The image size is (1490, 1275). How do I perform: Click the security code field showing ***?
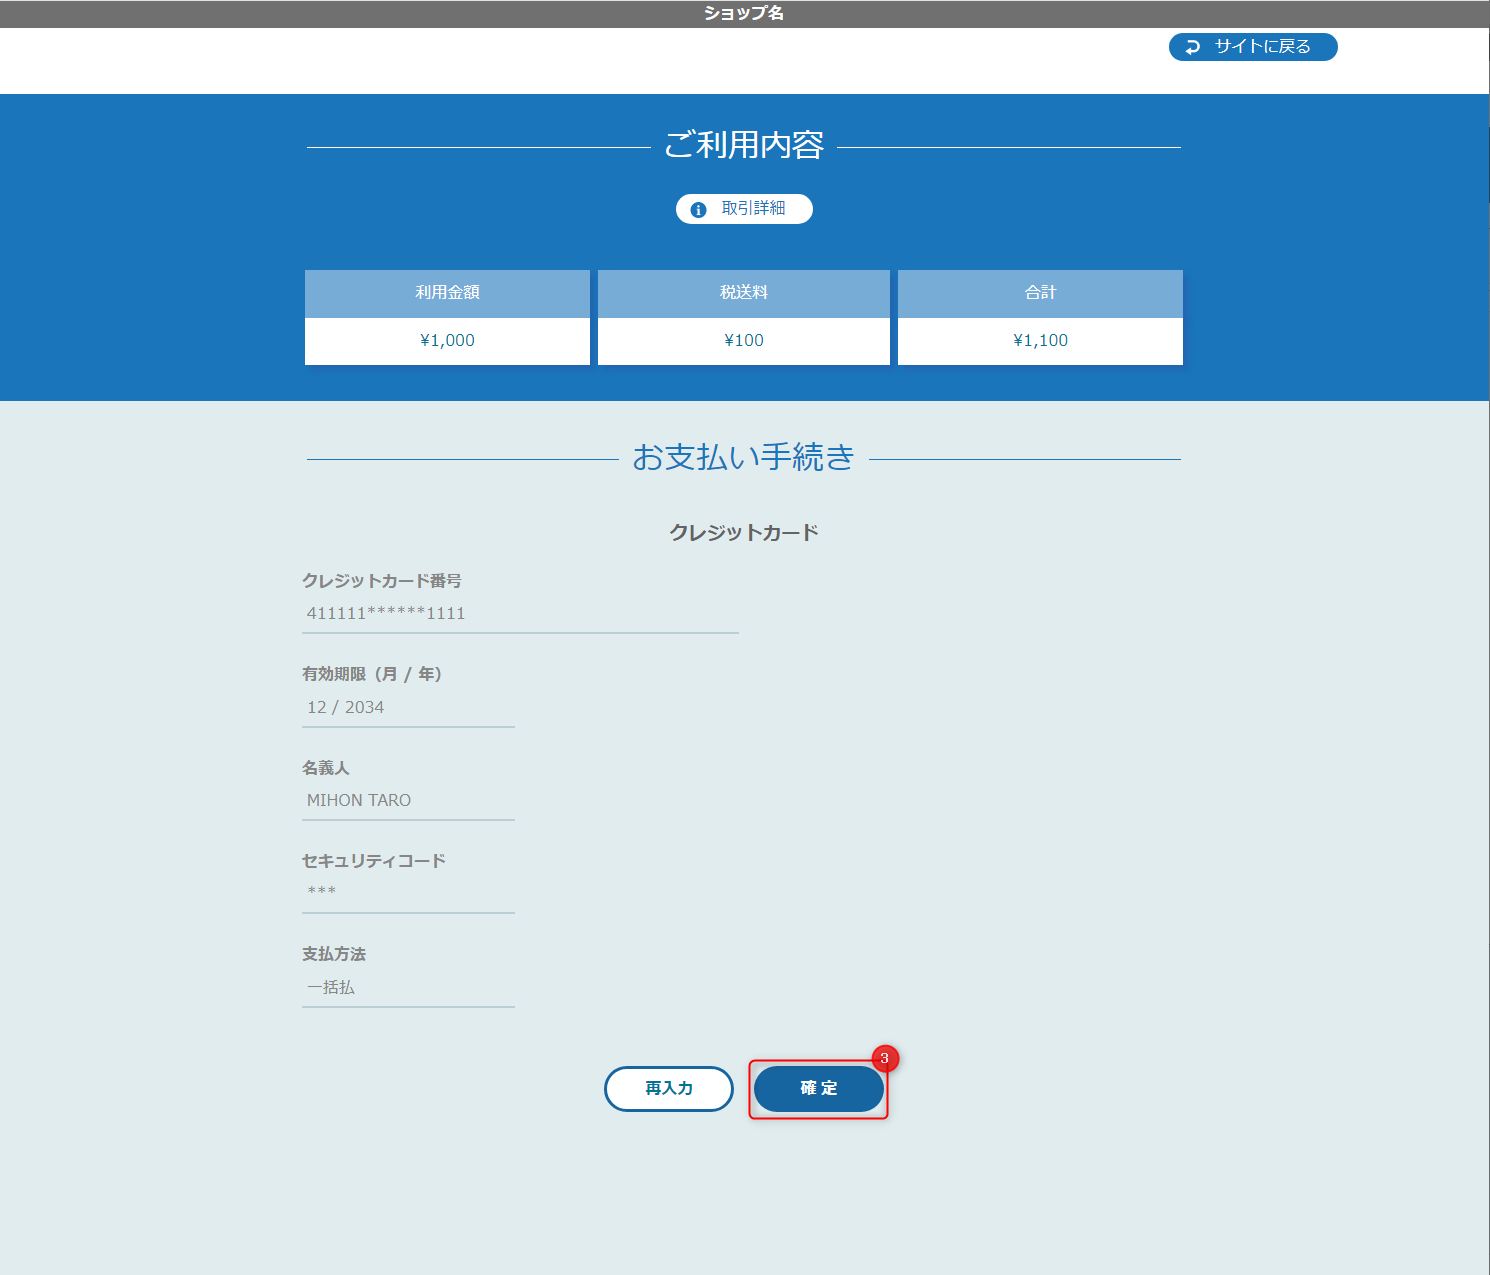(x=408, y=891)
